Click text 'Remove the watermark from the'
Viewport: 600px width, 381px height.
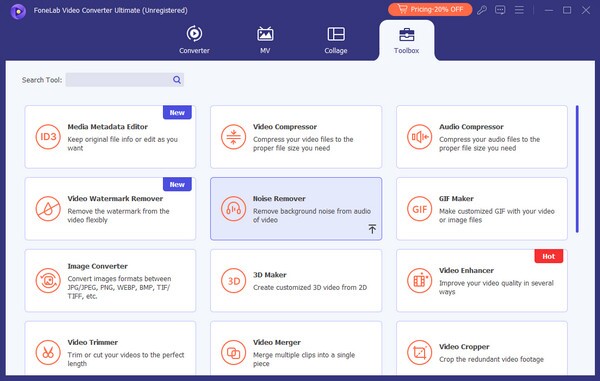pos(118,211)
